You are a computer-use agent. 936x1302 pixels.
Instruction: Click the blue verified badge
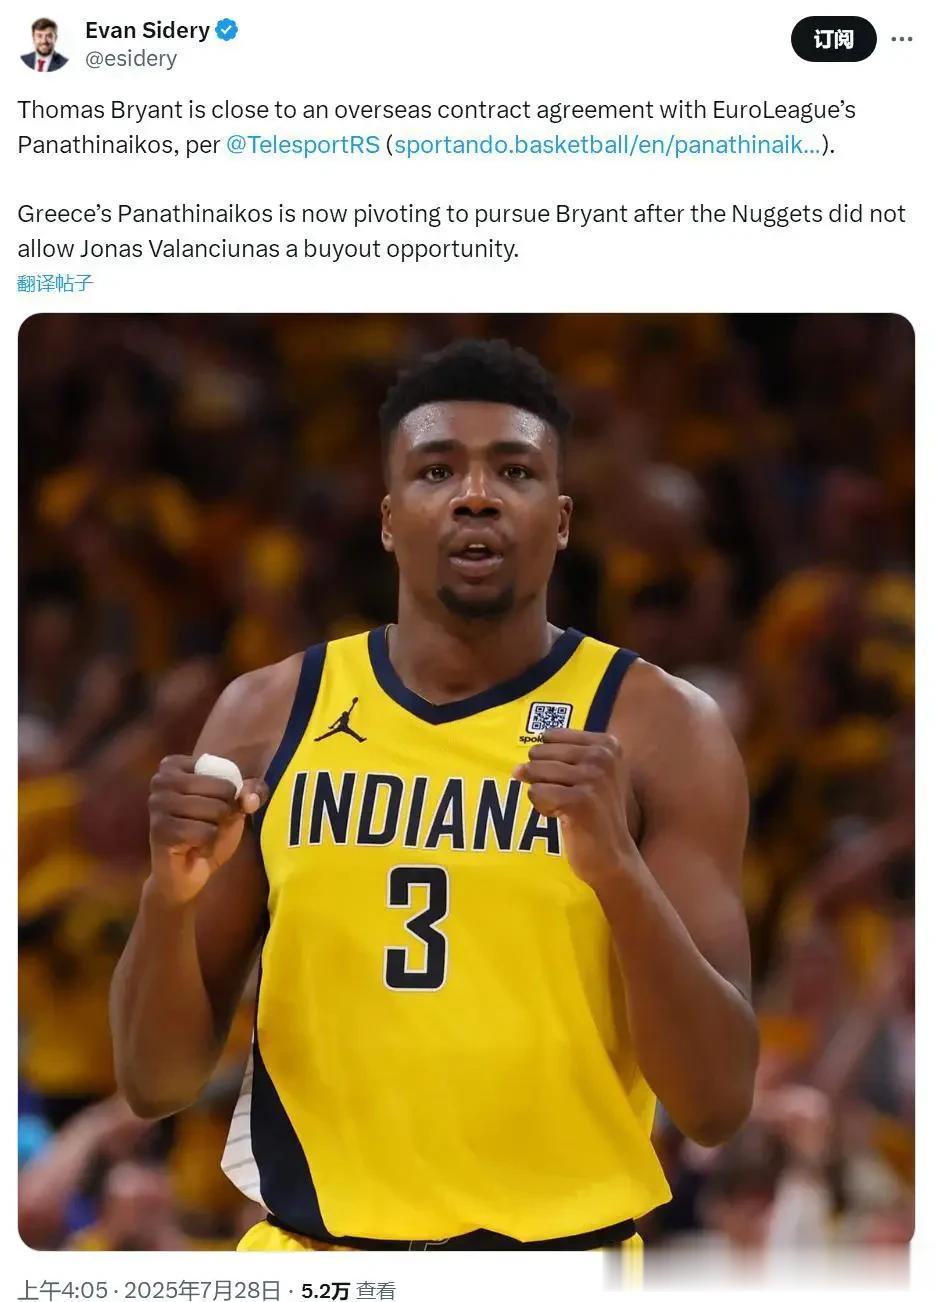pos(227,30)
